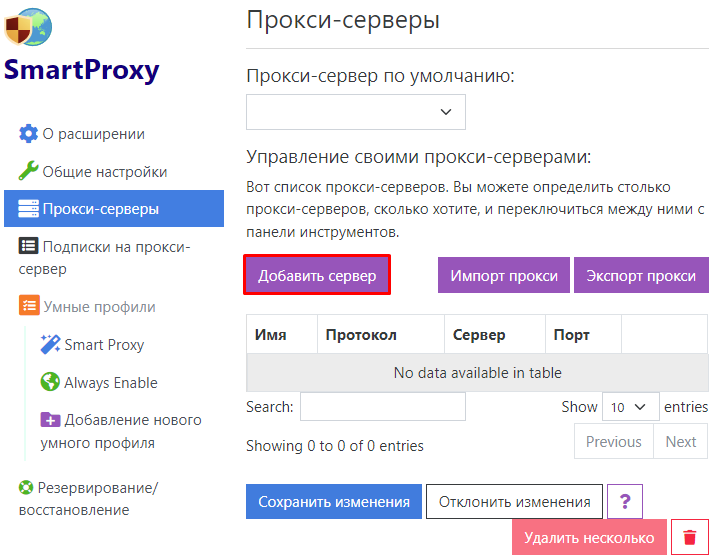The image size is (716, 558).
Task: Click Добавить сервер button
Action: 317,275
